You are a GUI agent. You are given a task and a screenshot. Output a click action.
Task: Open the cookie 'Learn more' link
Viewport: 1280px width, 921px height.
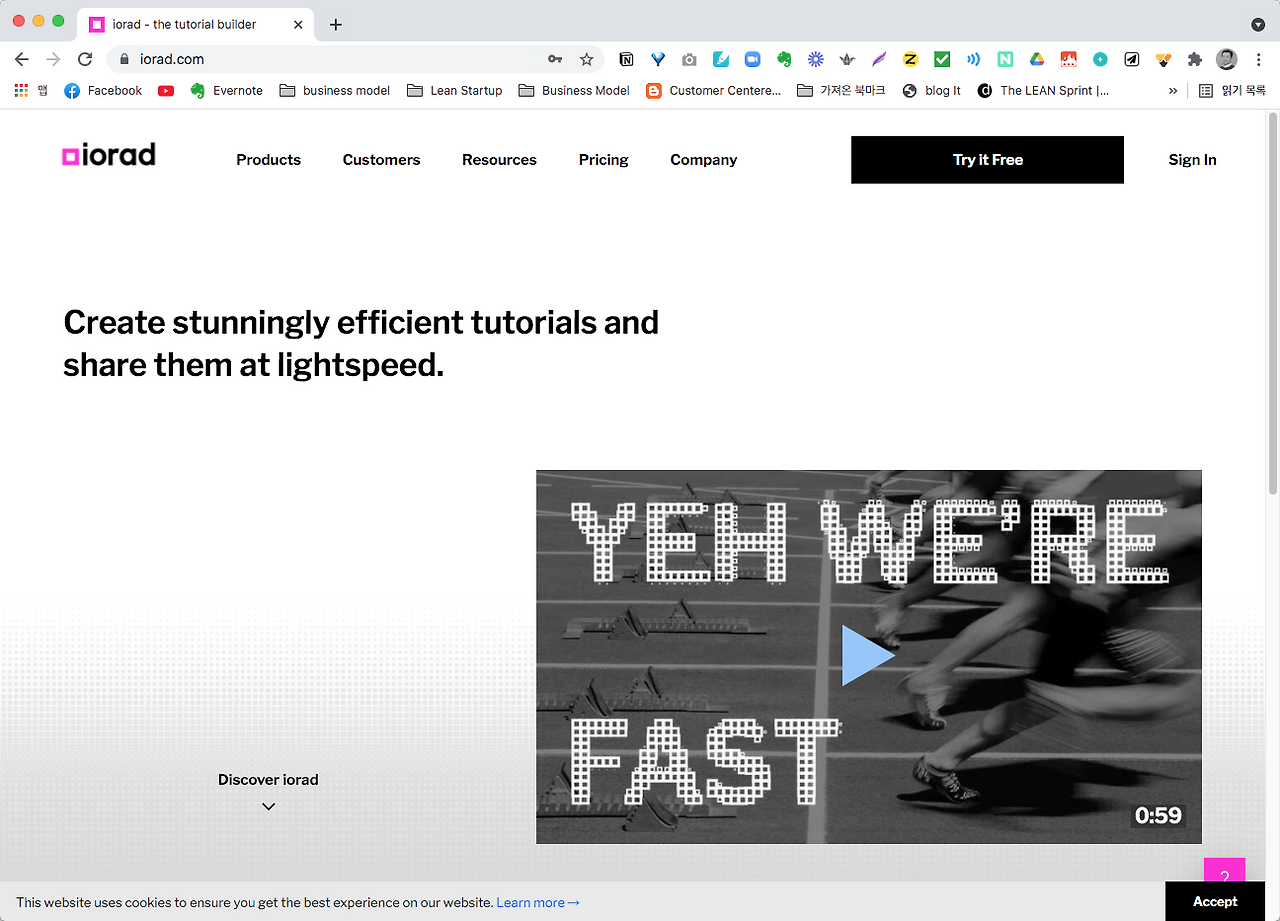coord(538,902)
